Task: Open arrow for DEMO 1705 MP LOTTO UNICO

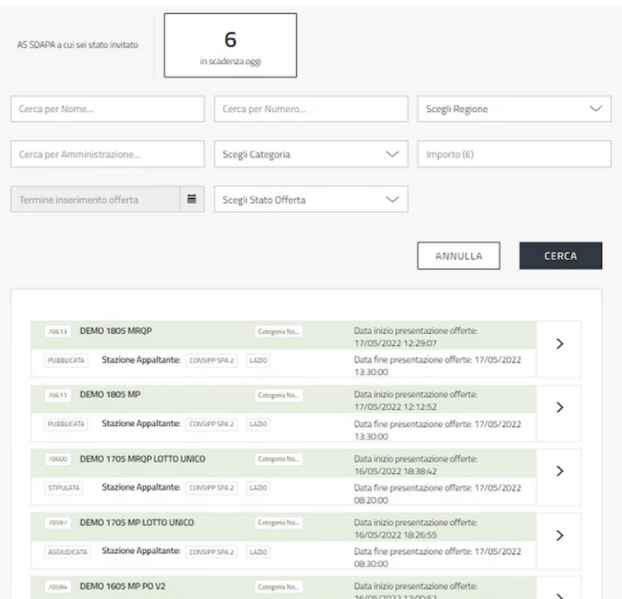Action: [559, 535]
